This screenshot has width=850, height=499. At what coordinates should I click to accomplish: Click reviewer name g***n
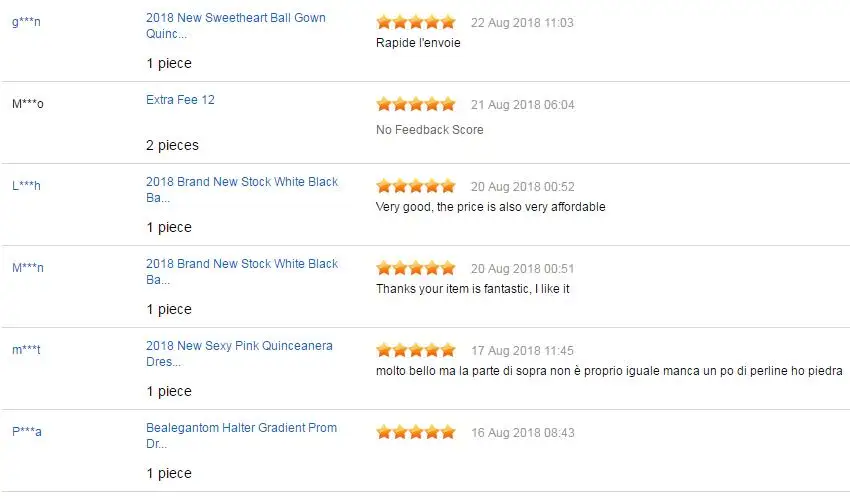point(27,22)
